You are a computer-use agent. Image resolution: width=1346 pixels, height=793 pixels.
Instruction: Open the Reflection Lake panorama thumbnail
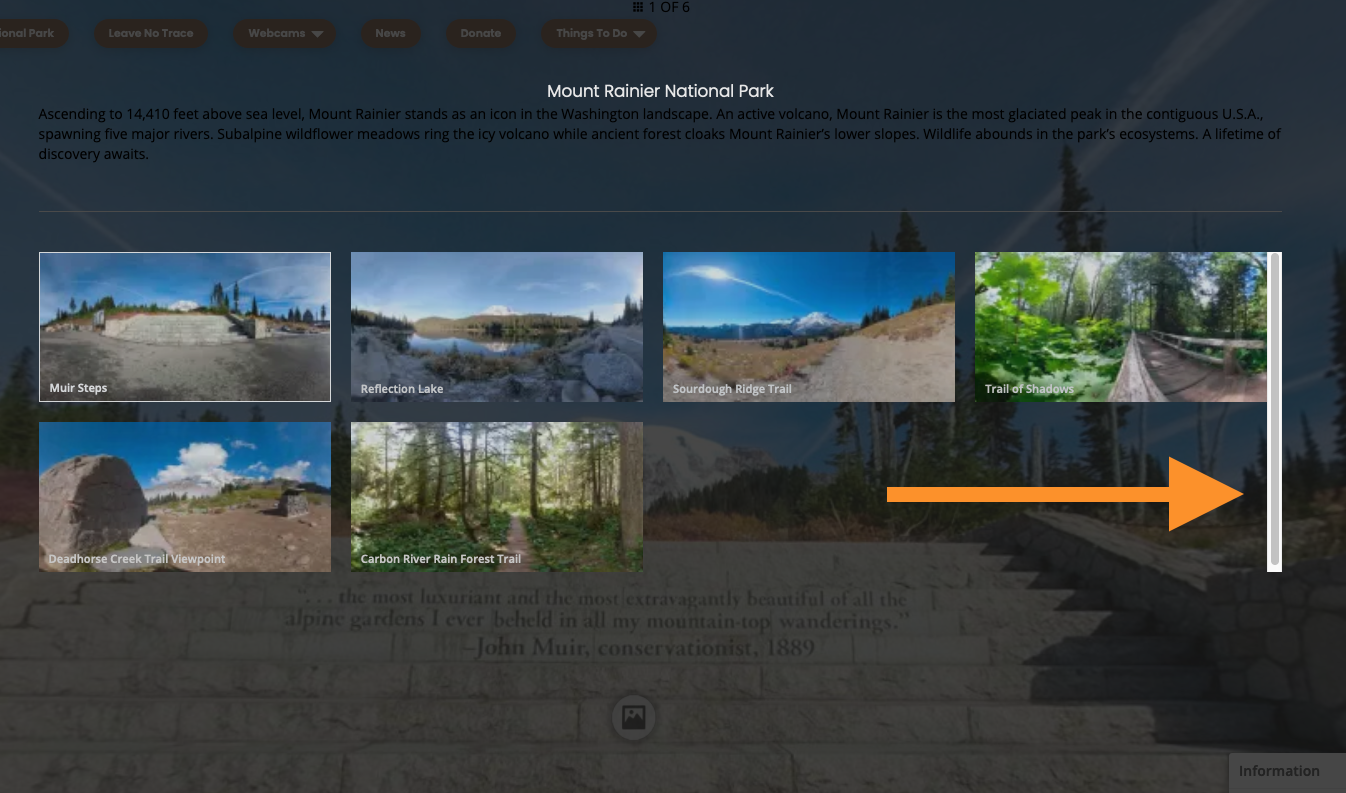point(497,327)
